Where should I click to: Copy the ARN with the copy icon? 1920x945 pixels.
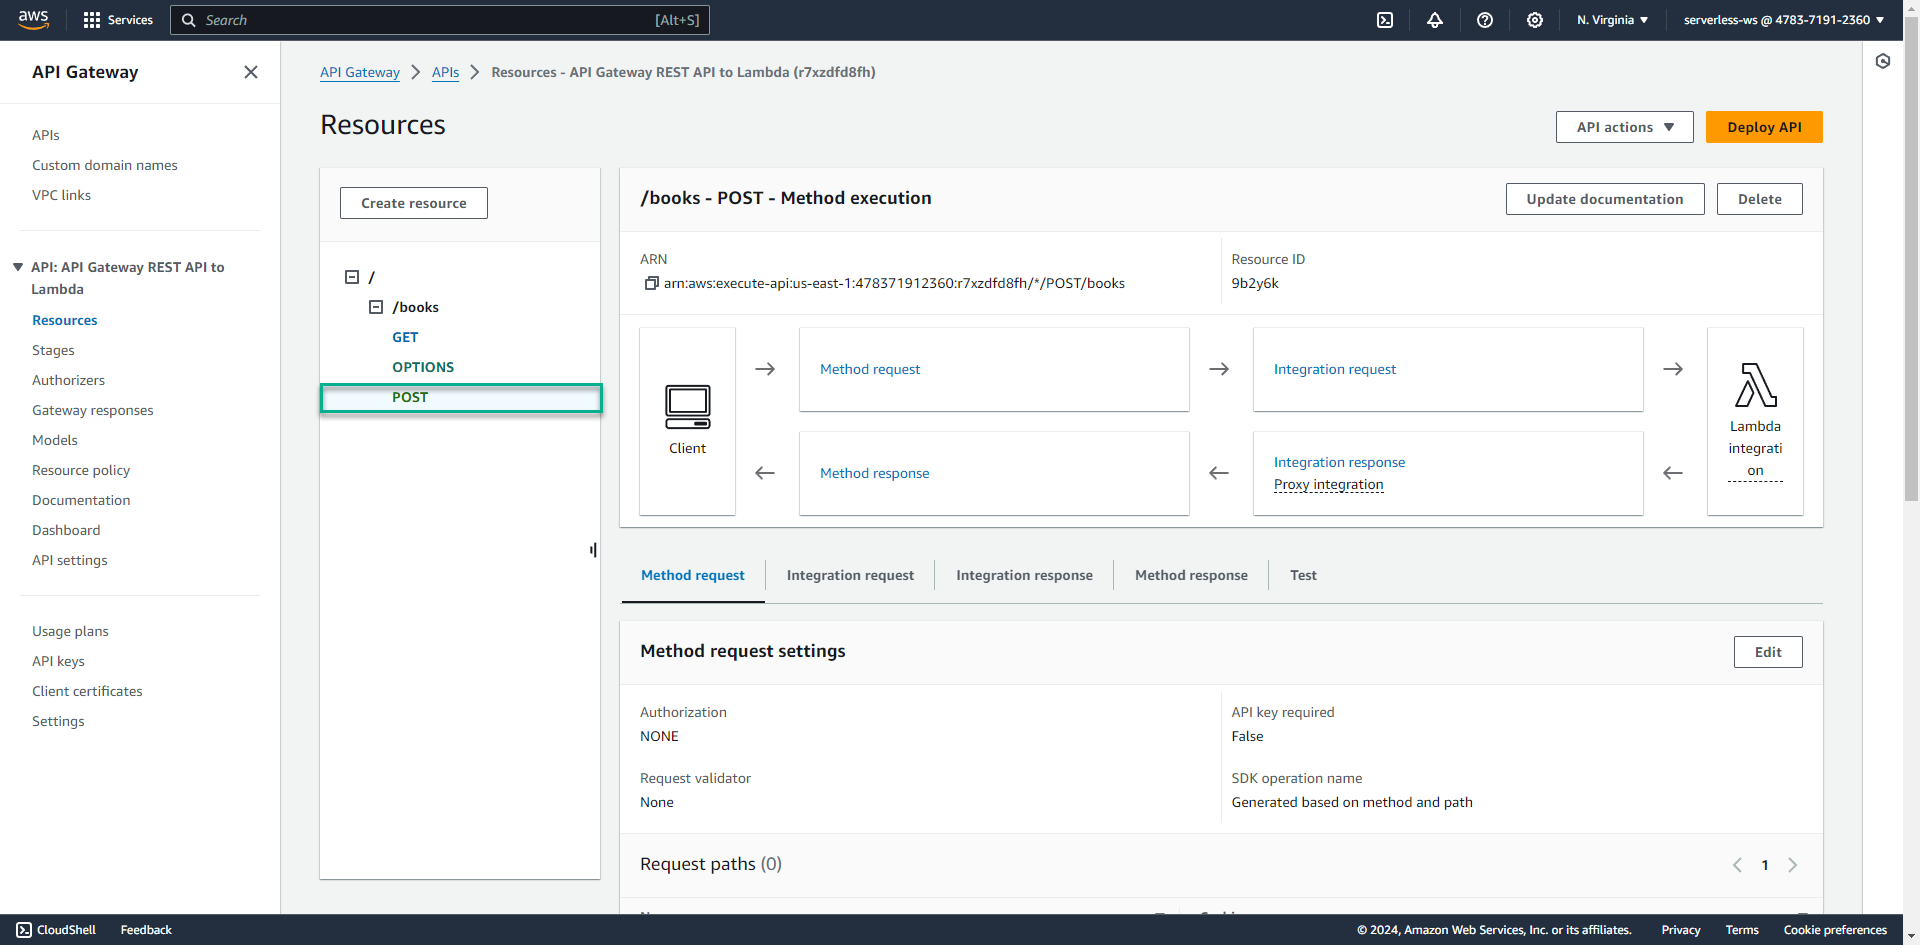point(651,283)
